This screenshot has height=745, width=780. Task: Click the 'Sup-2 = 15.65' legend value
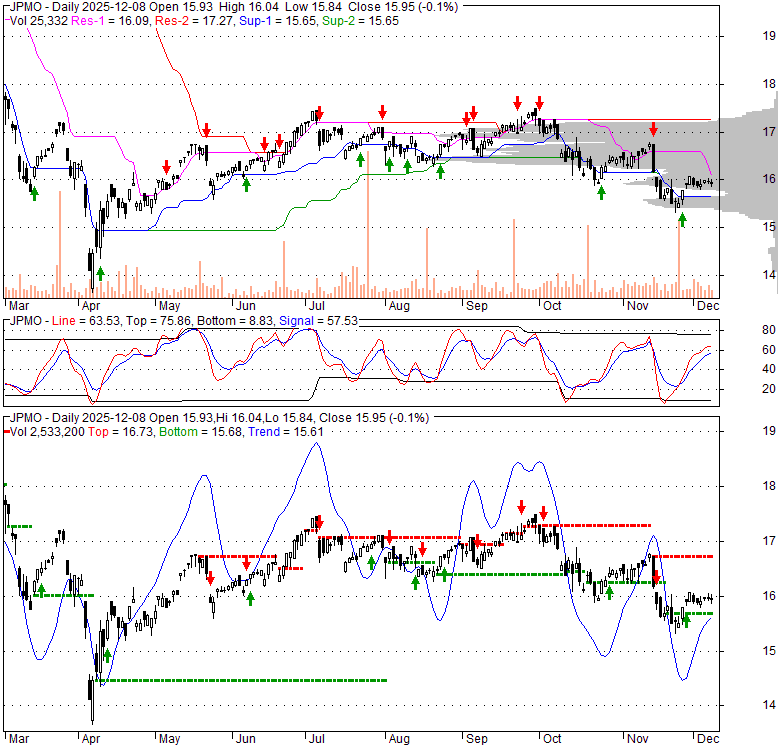(360, 21)
